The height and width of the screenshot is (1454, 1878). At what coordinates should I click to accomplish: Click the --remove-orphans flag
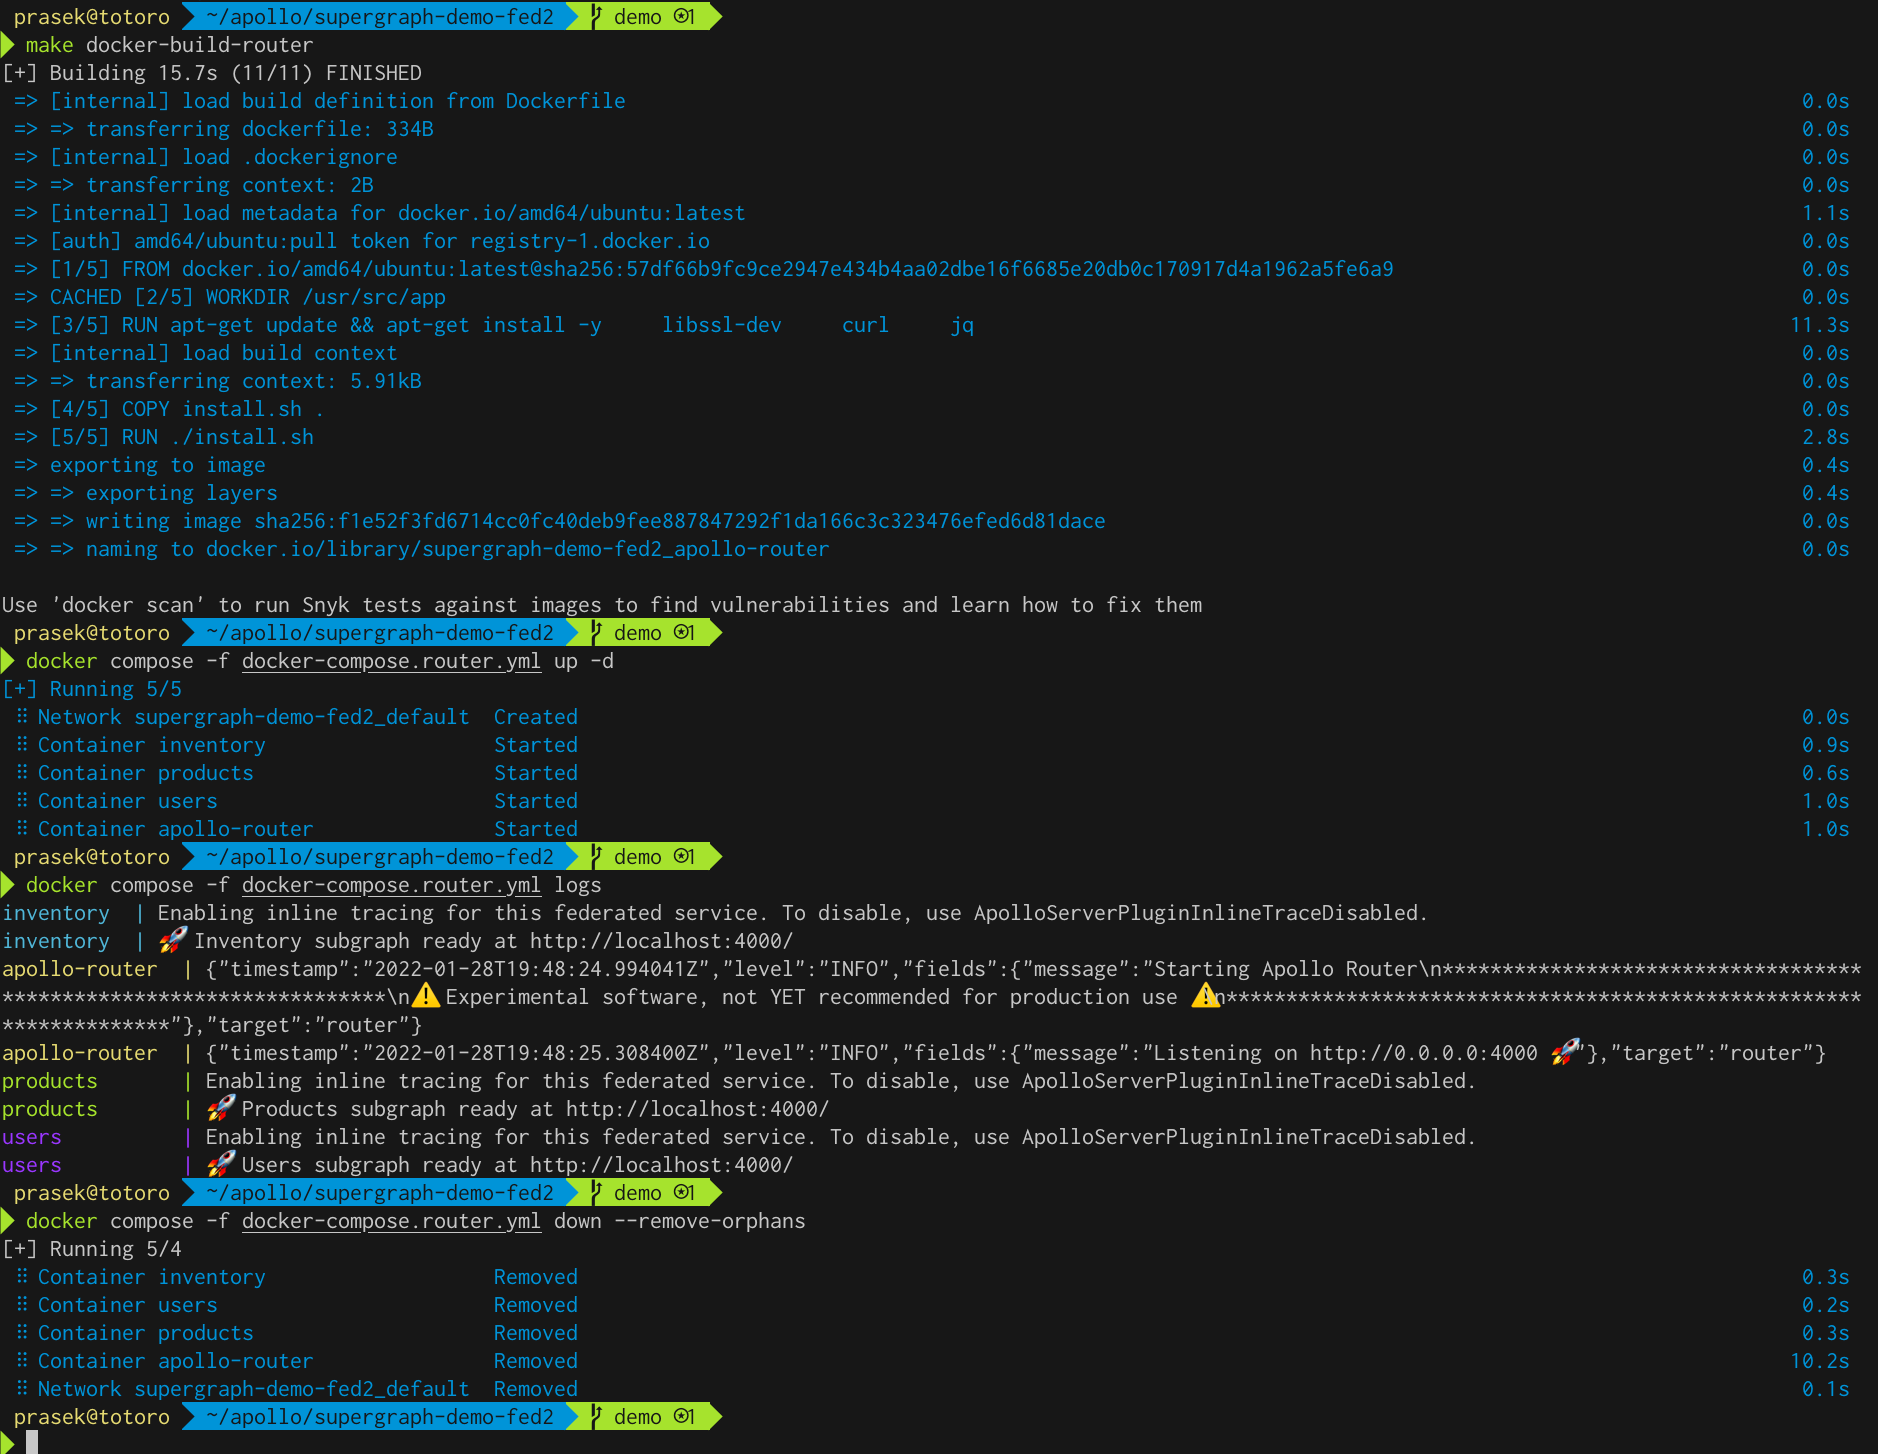pyautogui.click(x=710, y=1221)
